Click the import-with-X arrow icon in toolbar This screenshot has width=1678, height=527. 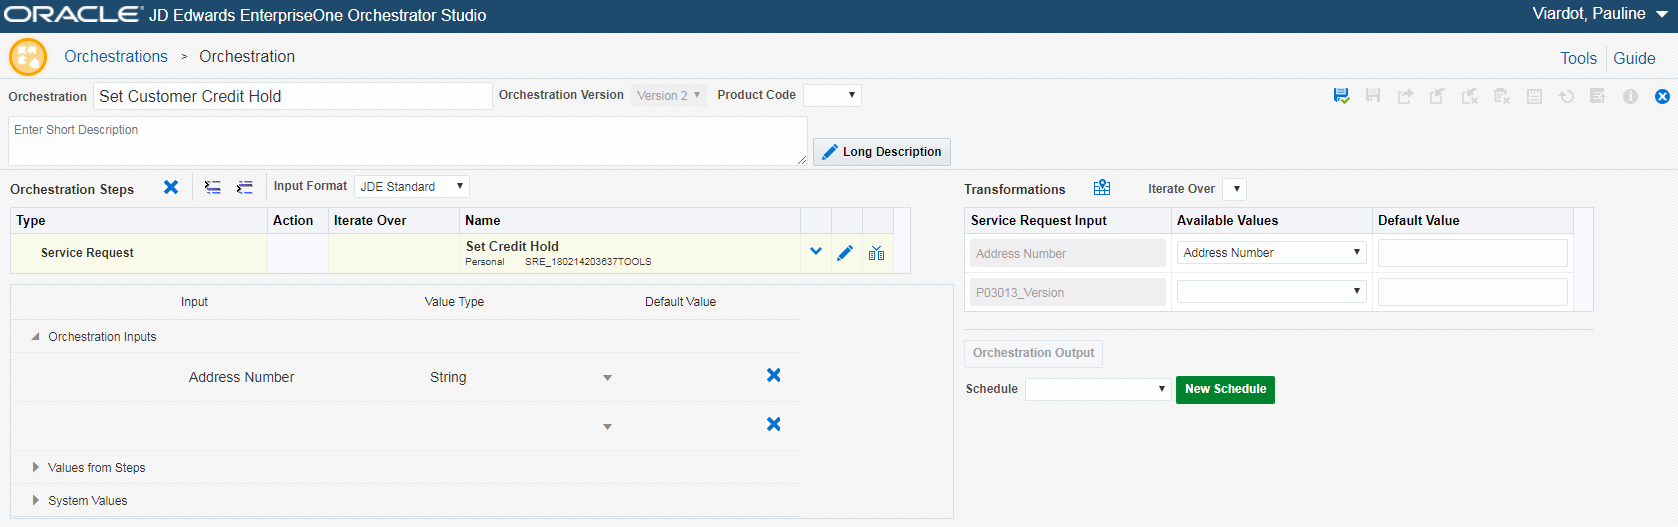(1469, 96)
